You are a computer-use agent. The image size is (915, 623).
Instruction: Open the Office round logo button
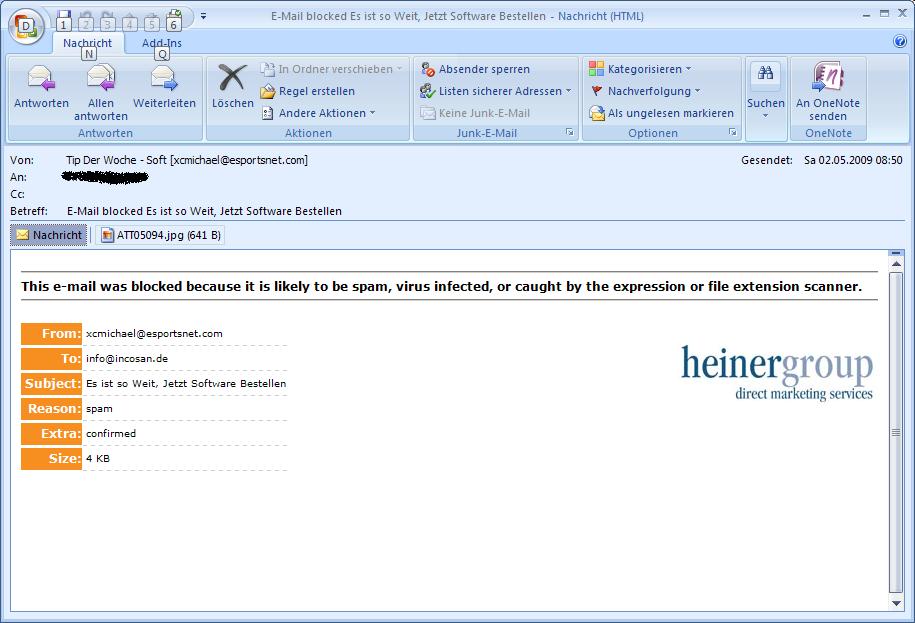click(26, 24)
